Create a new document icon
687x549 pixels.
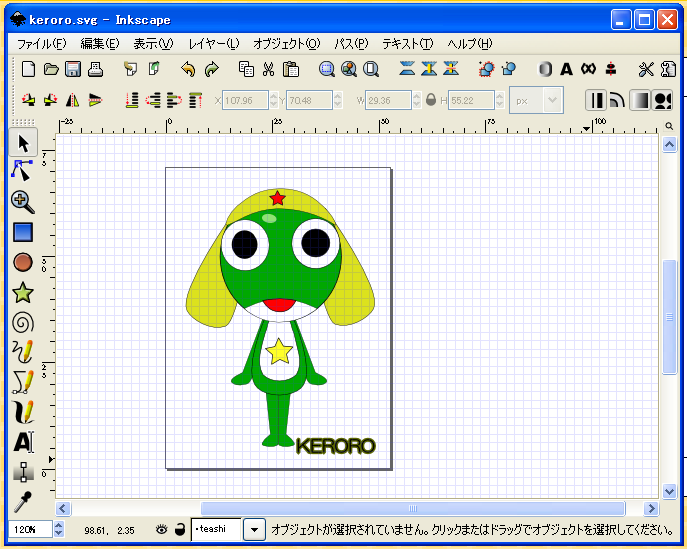(28, 69)
